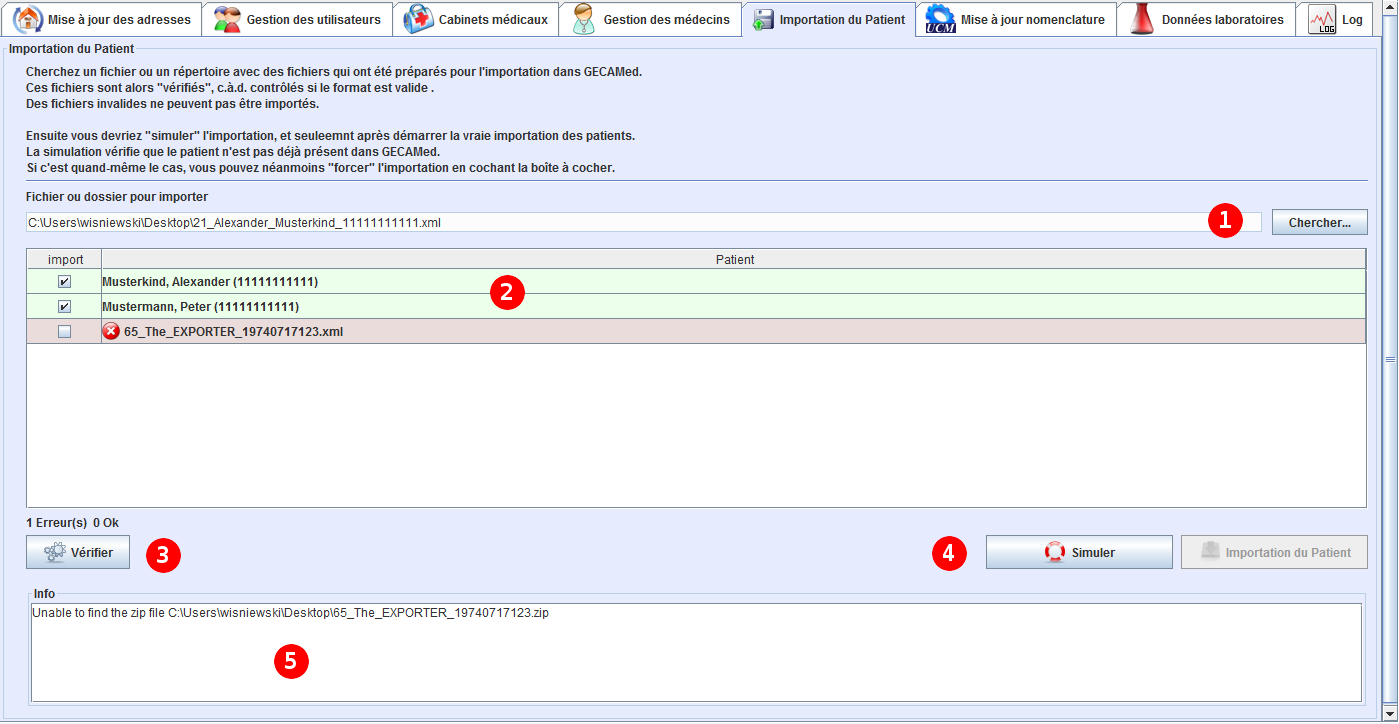Screen dimensions: 1399x724
Task: Switch to the Cabinets médicaux tab
Action: coord(493,20)
